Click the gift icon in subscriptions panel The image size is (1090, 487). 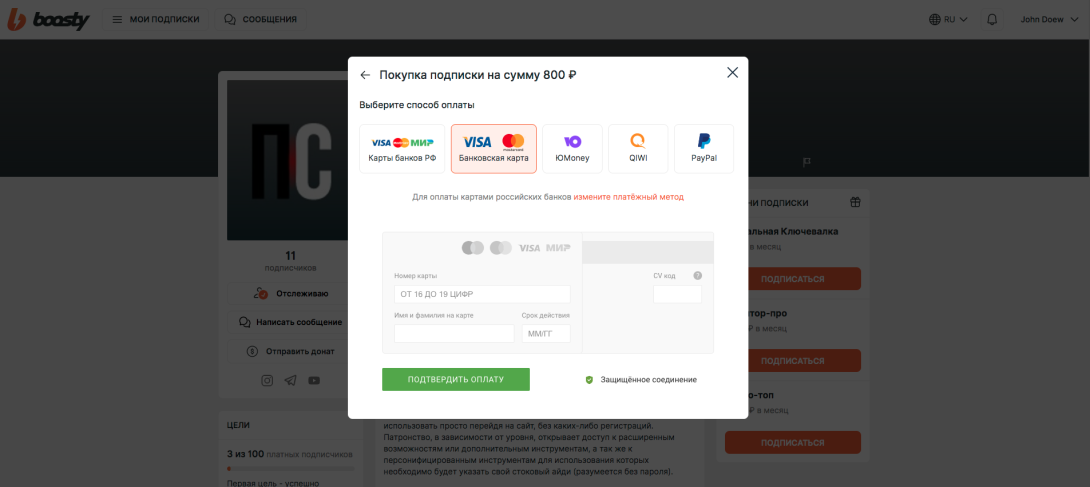click(855, 203)
